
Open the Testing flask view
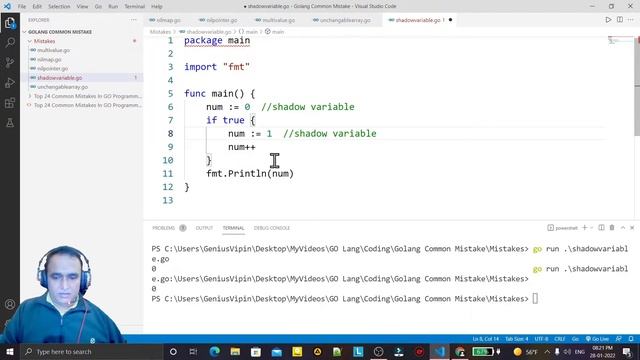(x=10, y=123)
